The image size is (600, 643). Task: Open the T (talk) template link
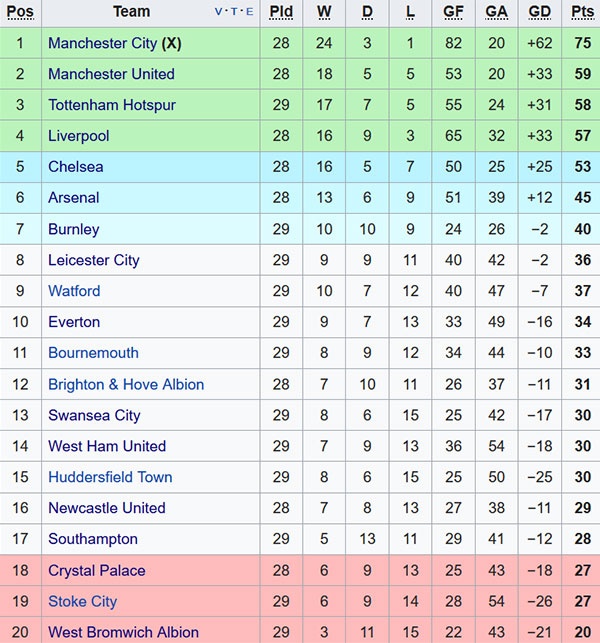click(234, 13)
